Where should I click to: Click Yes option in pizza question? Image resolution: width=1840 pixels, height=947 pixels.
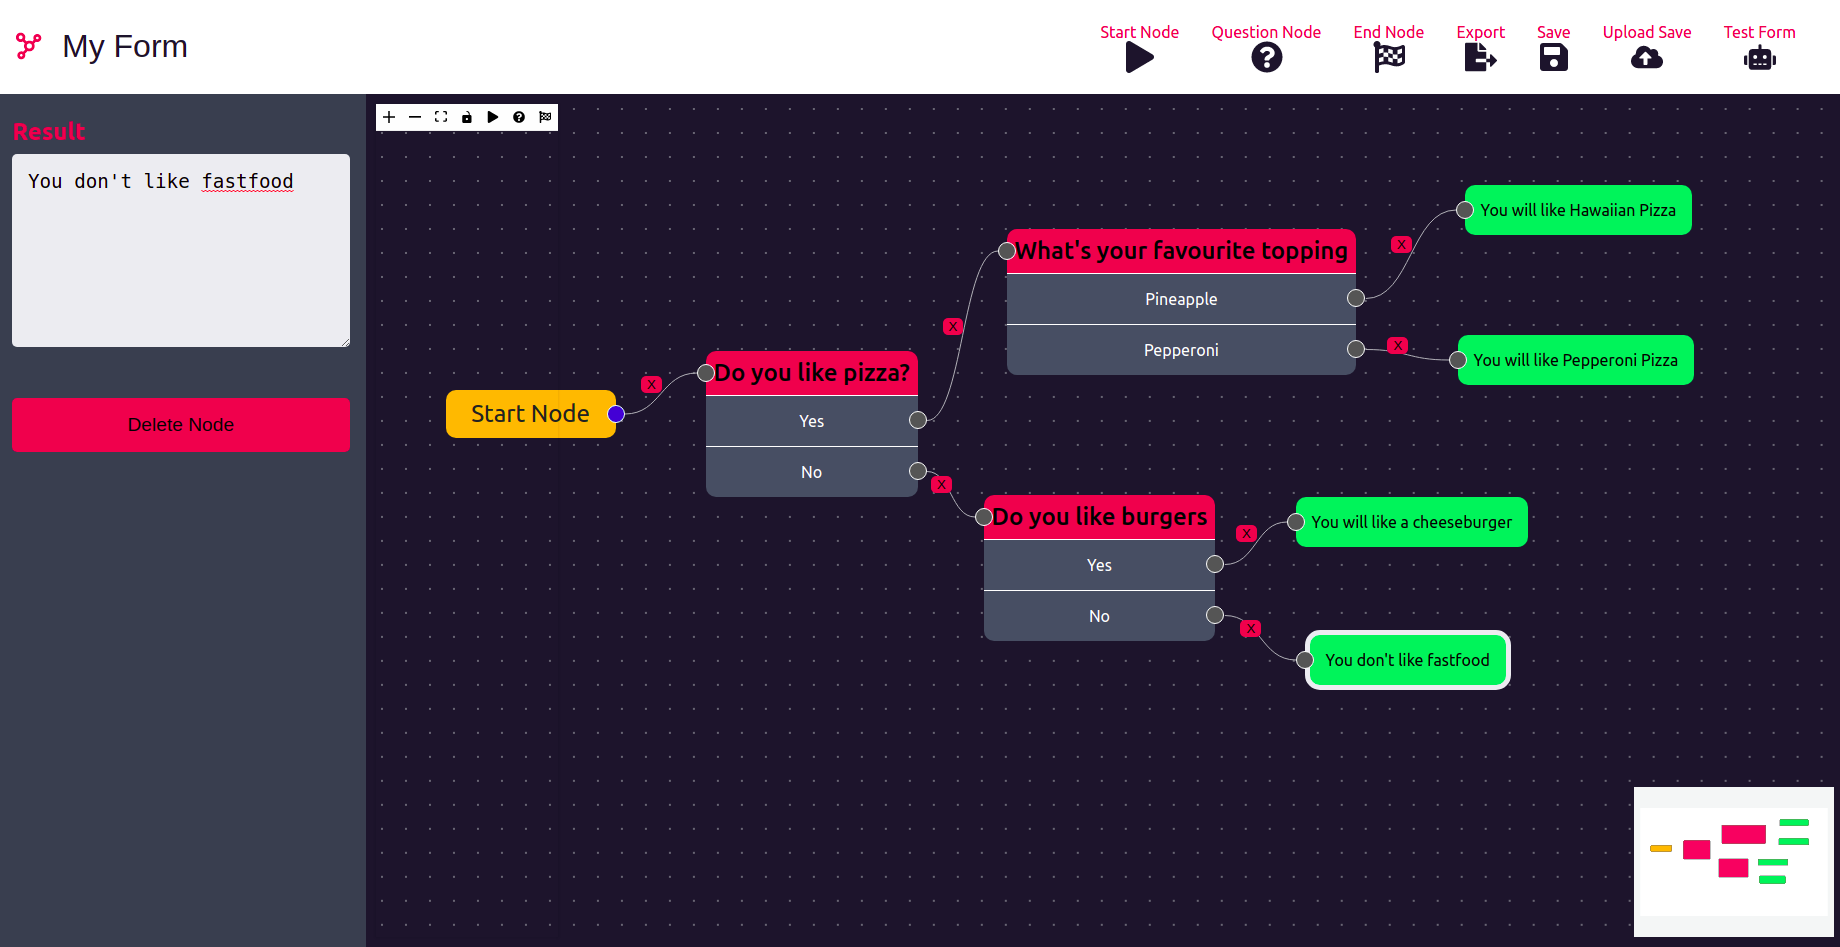point(812,421)
